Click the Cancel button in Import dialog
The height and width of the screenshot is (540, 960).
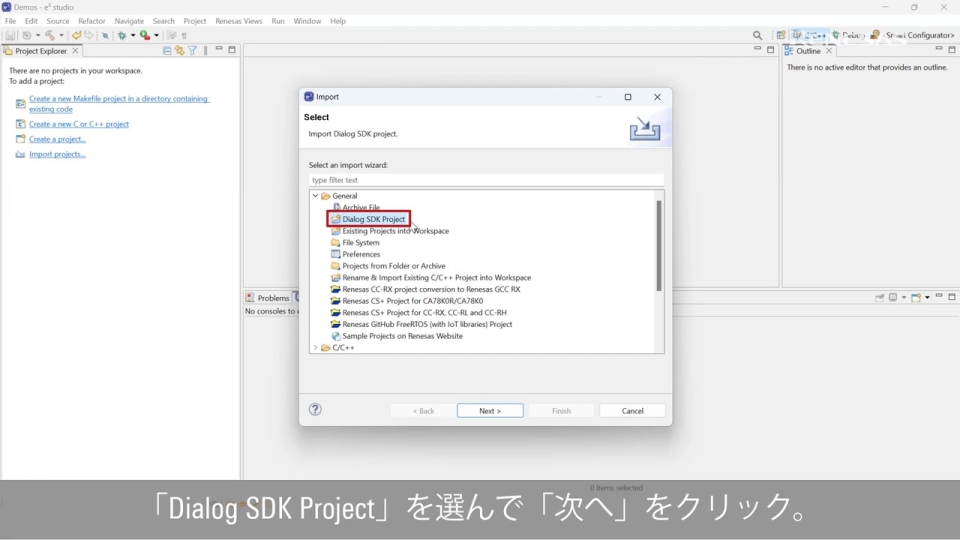(632, 411)
